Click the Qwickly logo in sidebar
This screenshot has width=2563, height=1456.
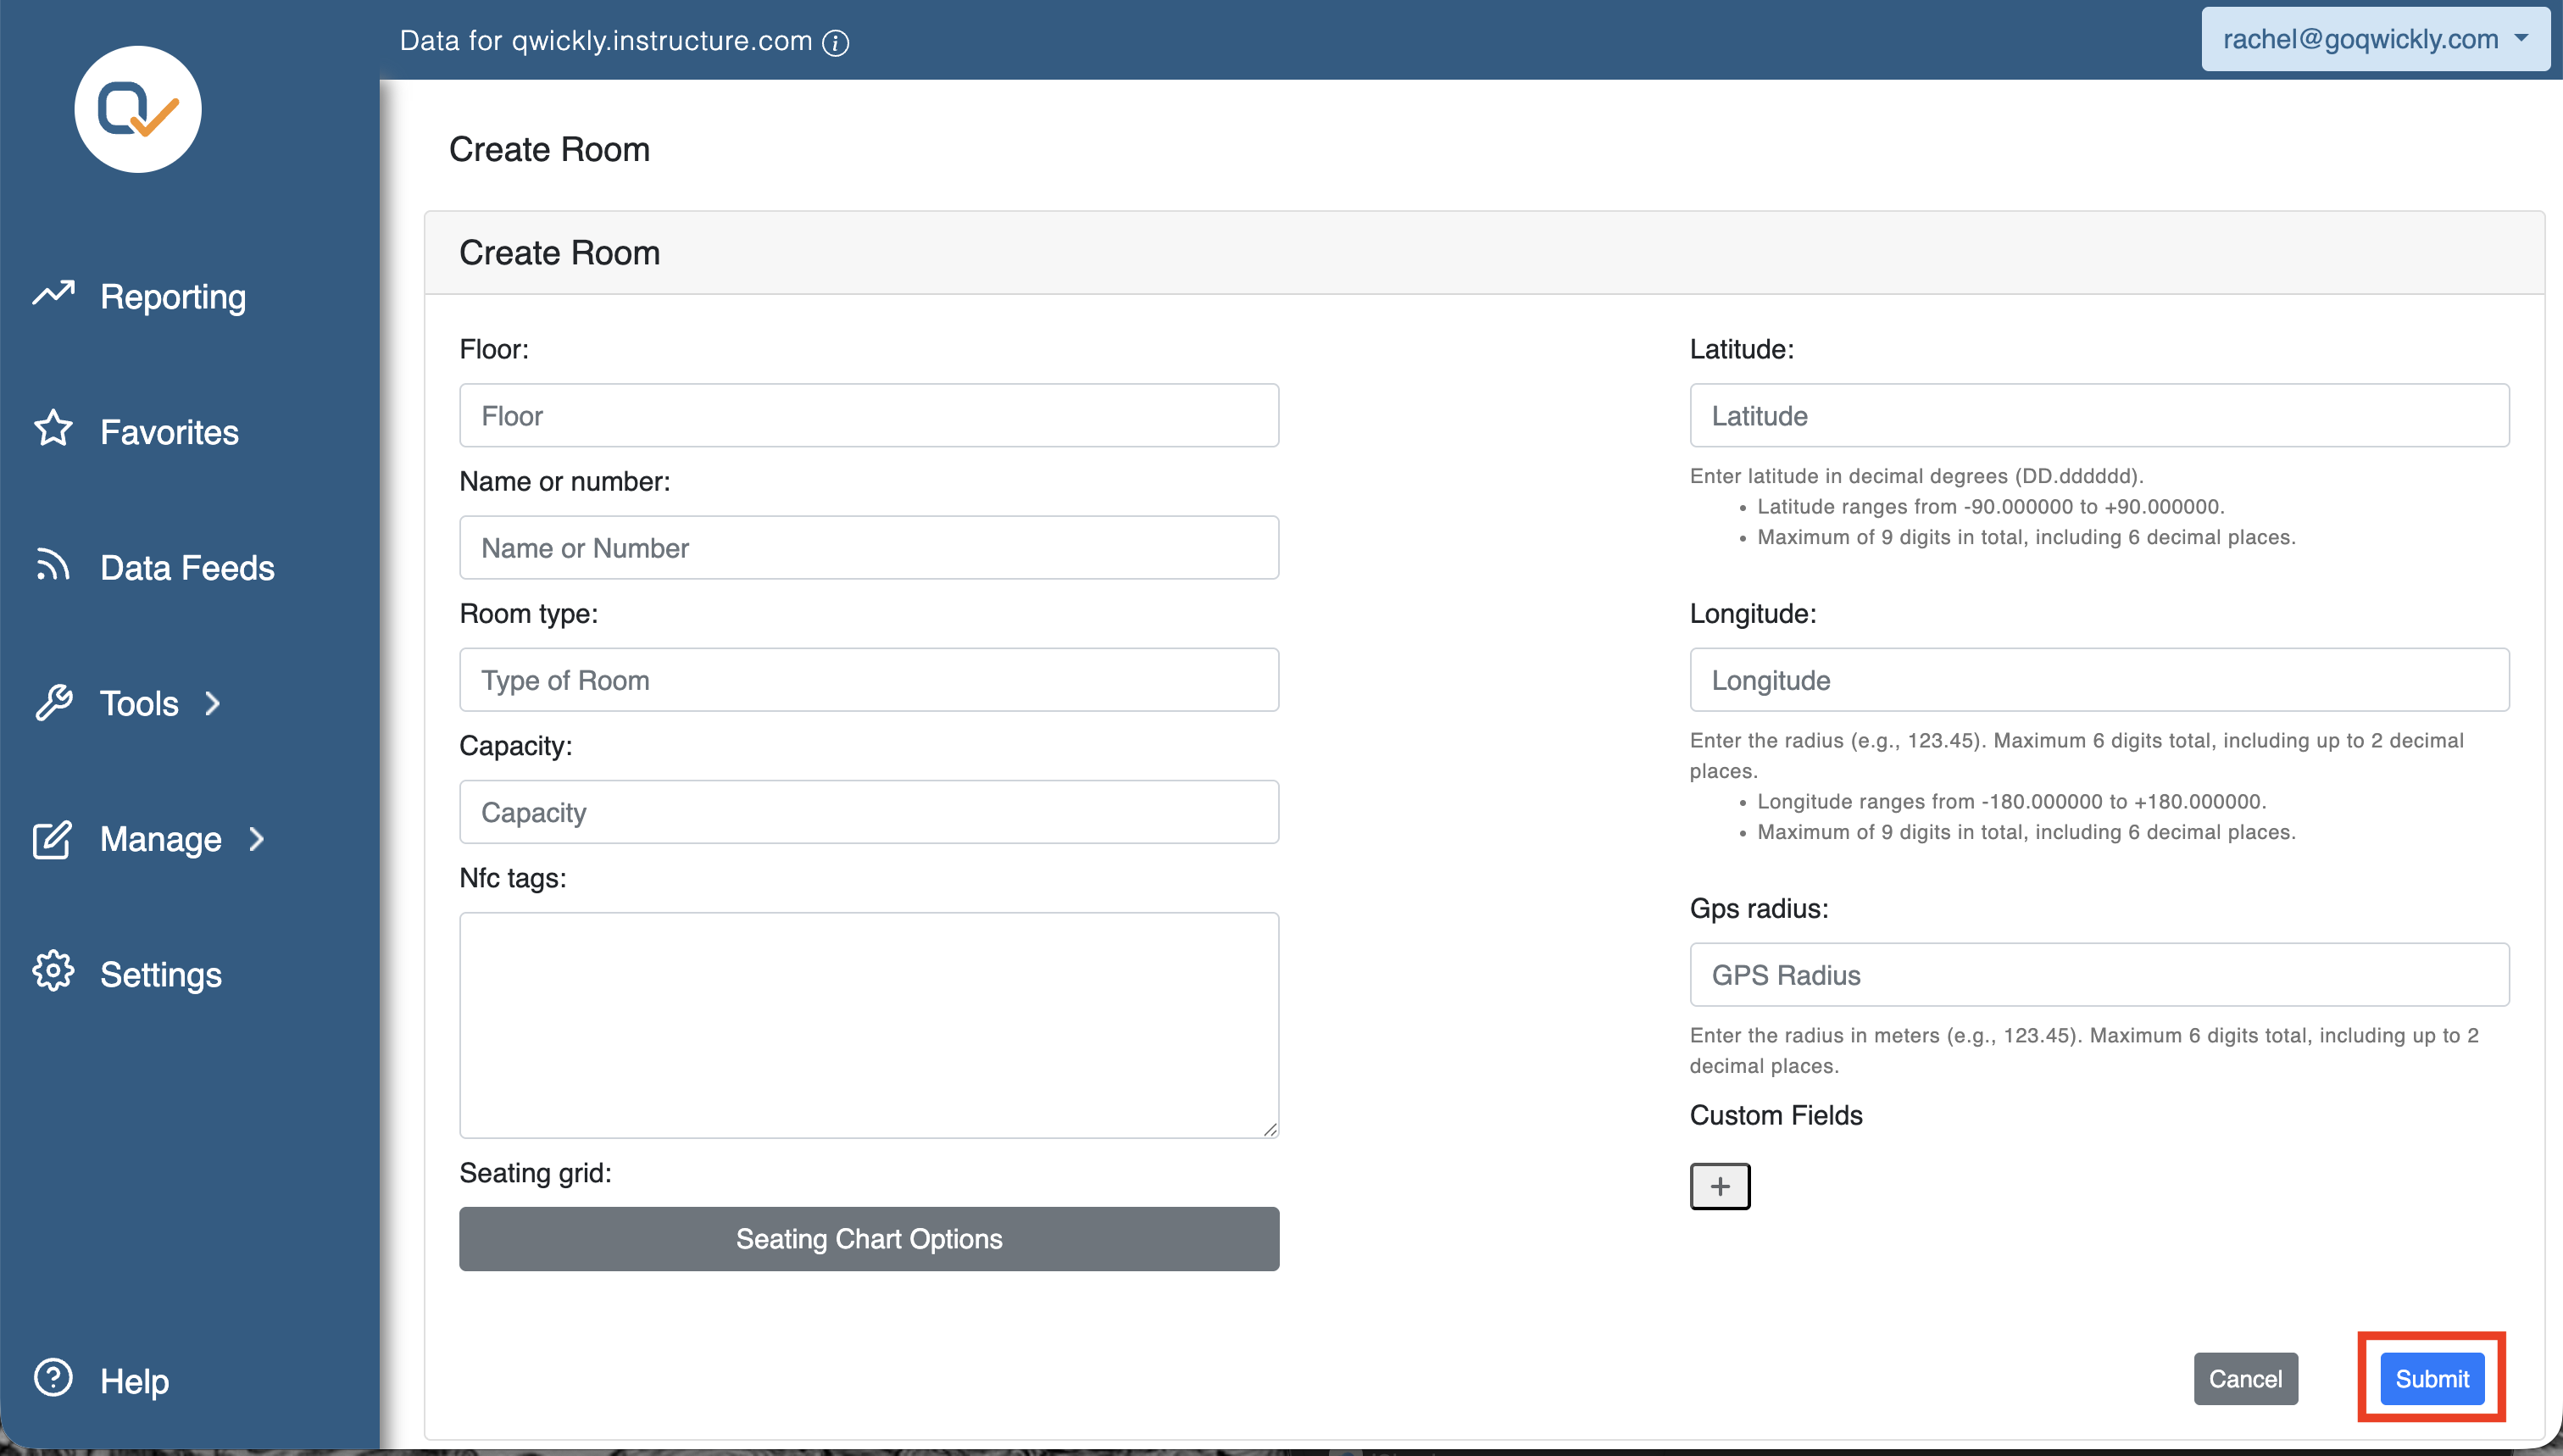[138, 109]
